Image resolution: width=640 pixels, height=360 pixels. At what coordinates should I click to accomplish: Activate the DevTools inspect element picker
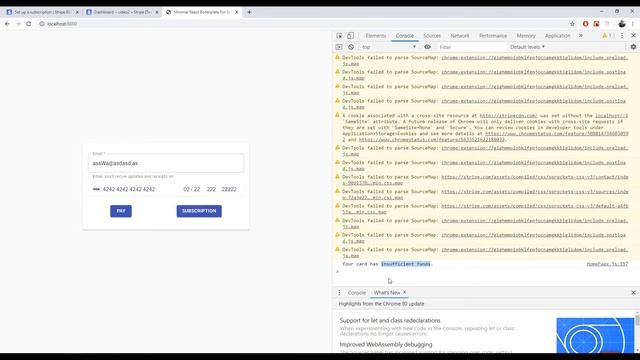(339, 36)
